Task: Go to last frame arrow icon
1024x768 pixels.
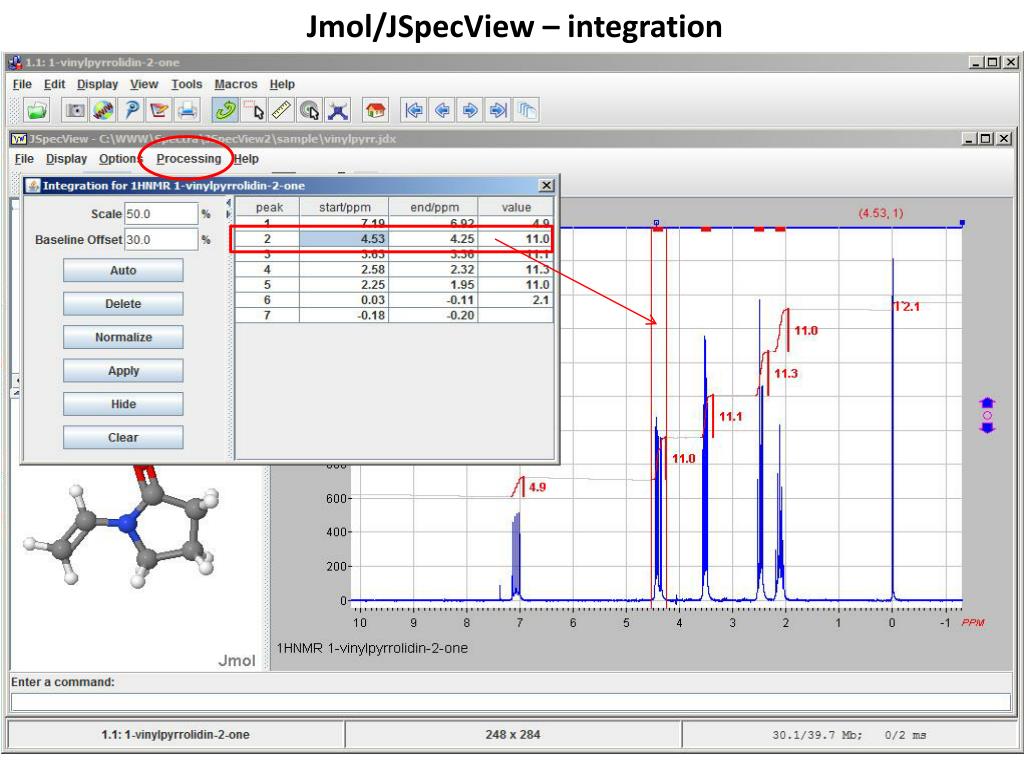Action: [498, 110]
